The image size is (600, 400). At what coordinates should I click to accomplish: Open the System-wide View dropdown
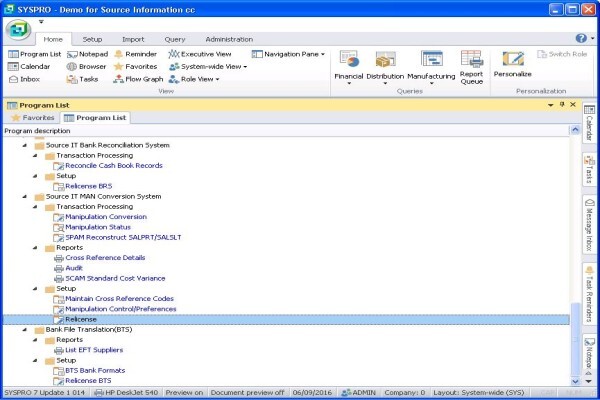(x=208, y=67)
